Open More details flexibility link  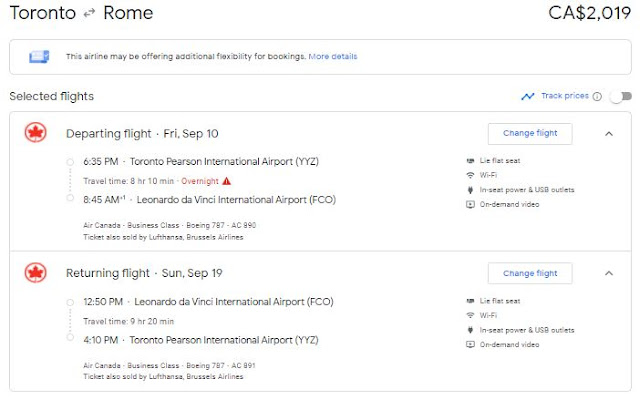[333, 56]
